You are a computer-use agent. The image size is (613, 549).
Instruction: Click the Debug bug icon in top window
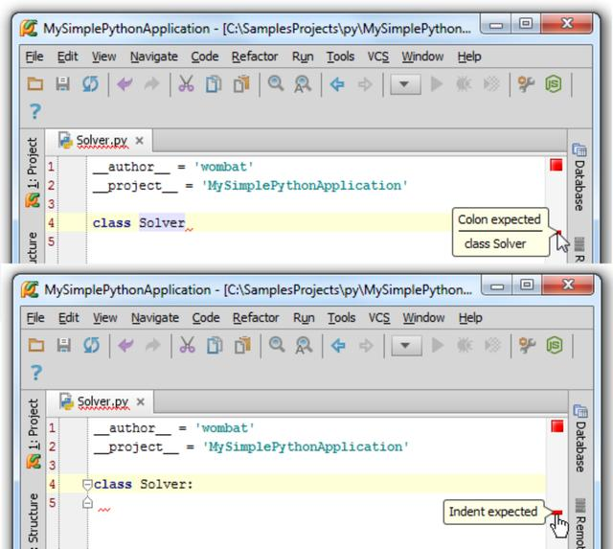464,84
